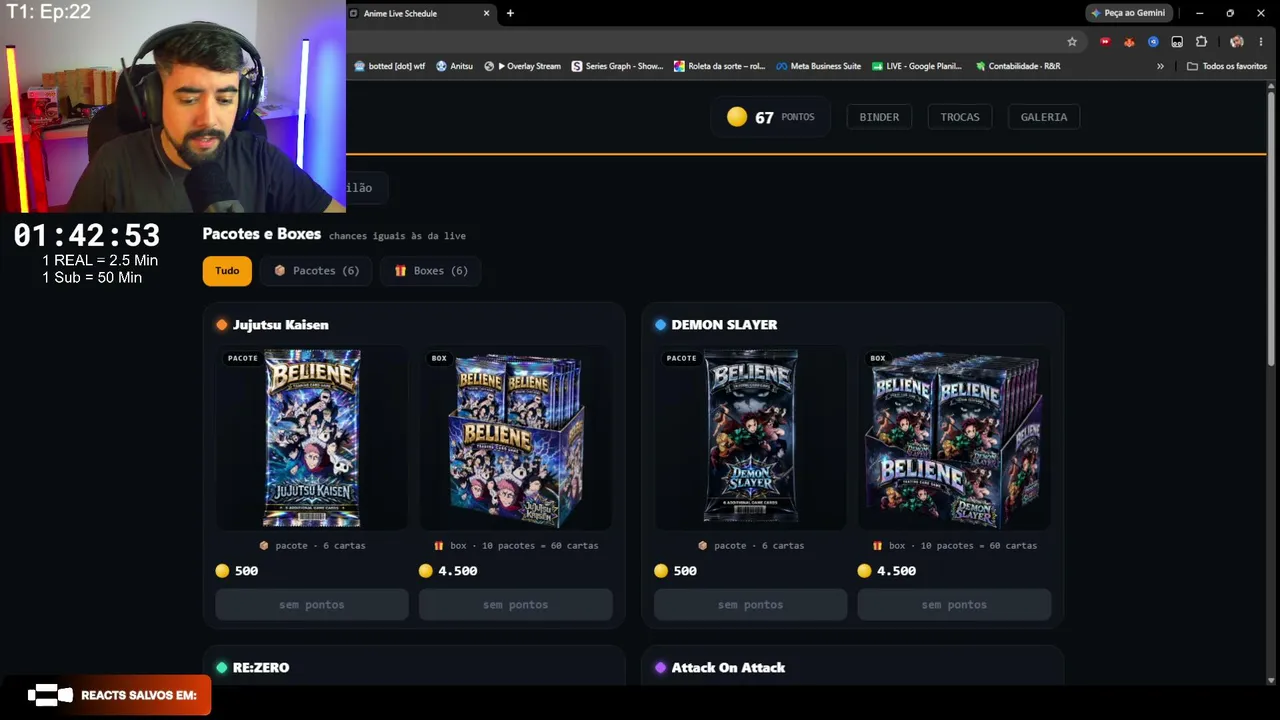Click the Jujutsu Kaisen box image
1280x720 pixels.
515,440
